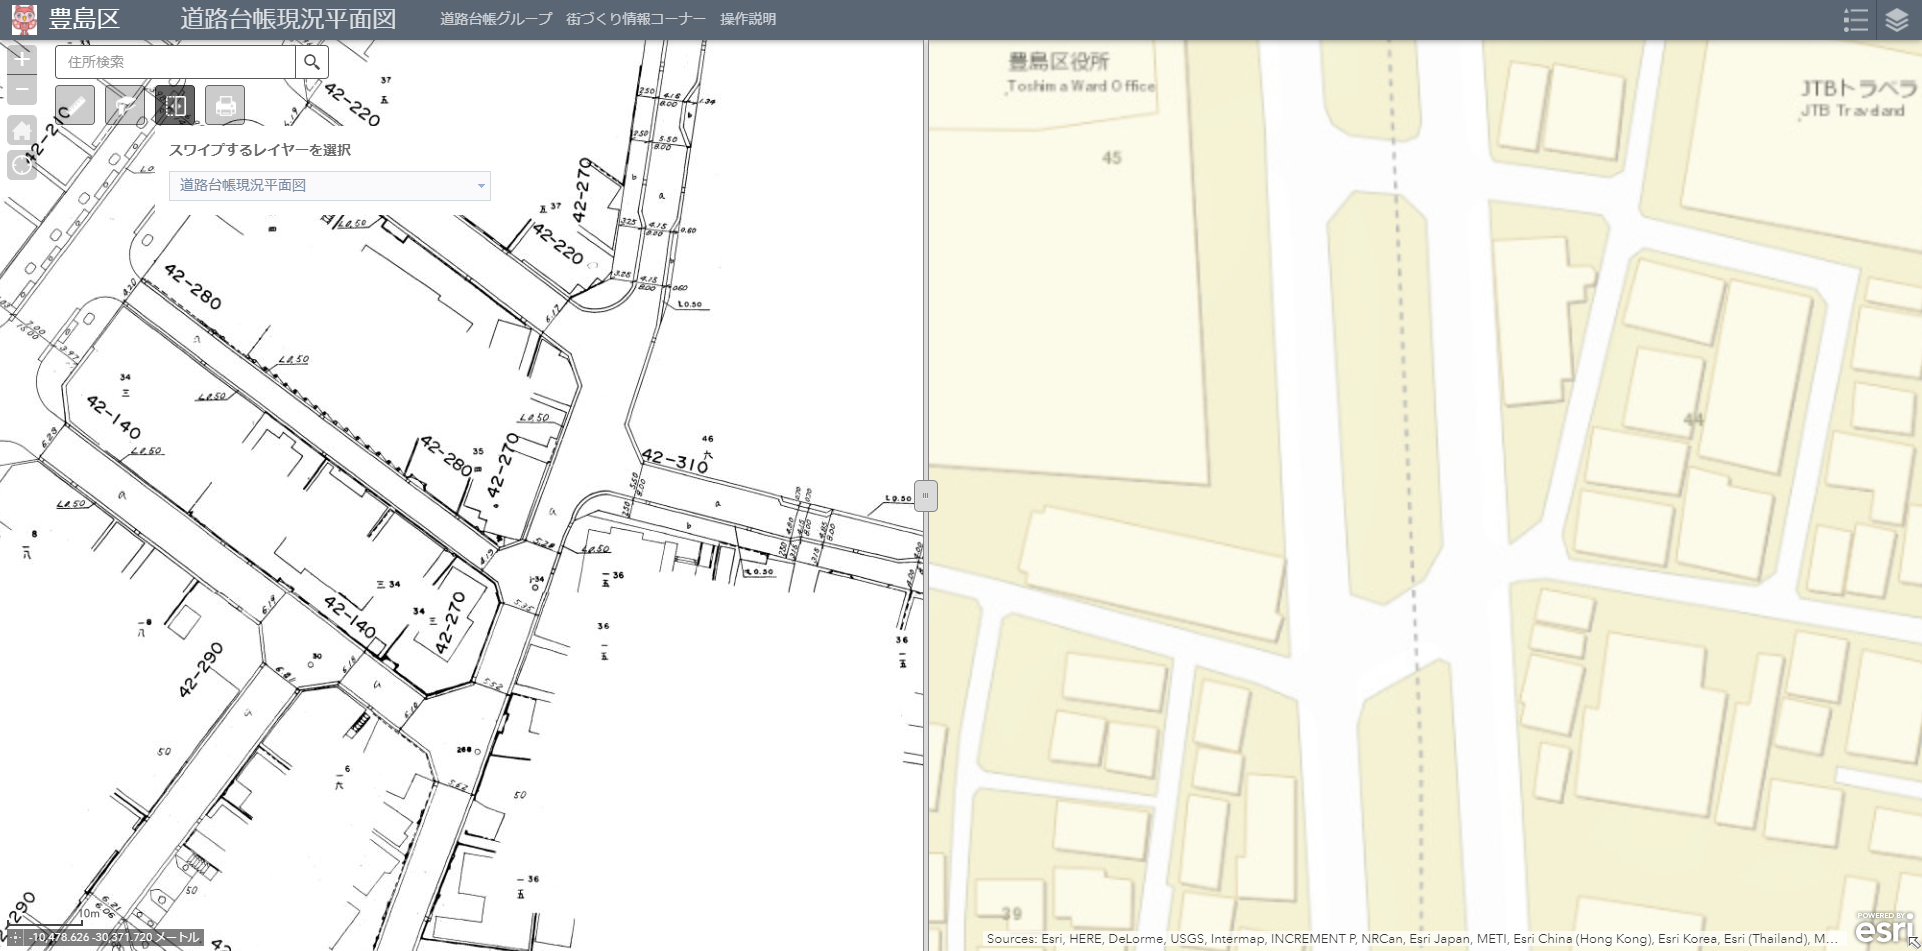Click the coordinate crosshair button
Viewport: 1922px width, 951px height.
click(15, 938)
